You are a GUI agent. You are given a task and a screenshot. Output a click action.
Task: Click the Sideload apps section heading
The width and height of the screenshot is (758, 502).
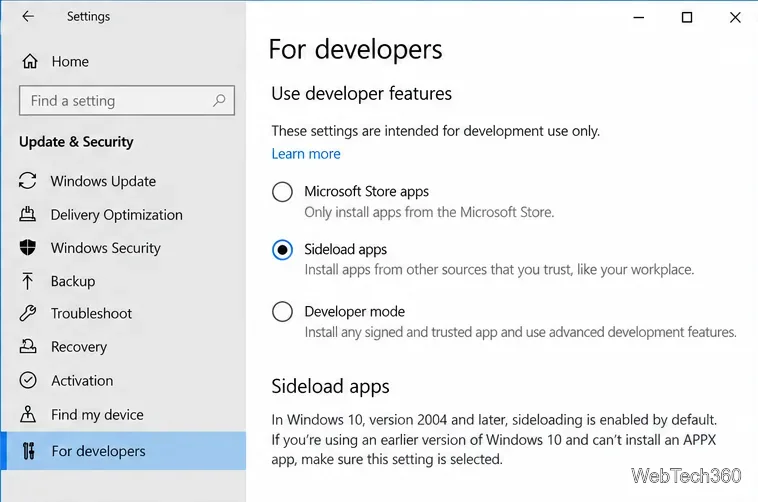tap(330, 386)
